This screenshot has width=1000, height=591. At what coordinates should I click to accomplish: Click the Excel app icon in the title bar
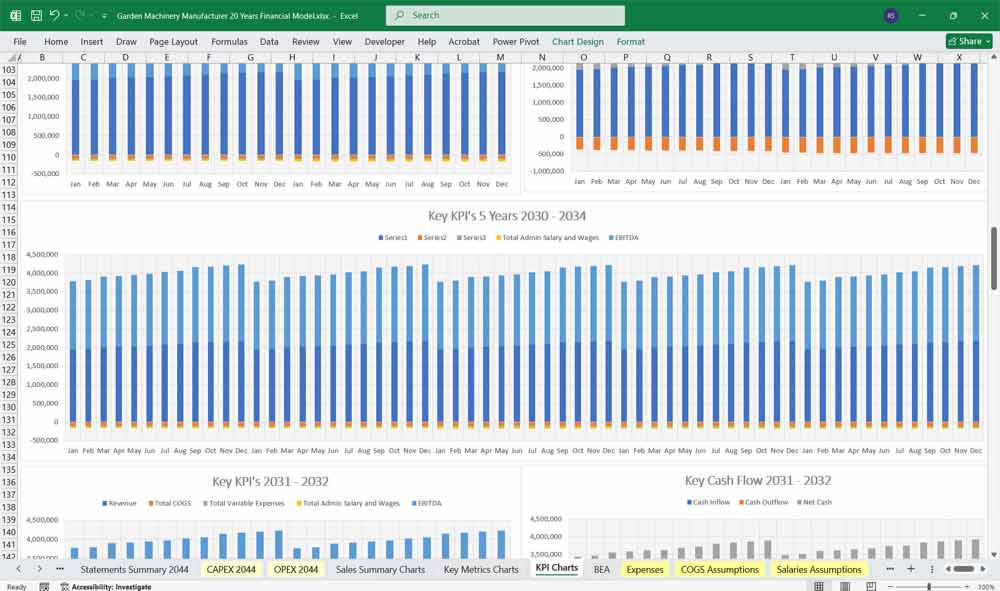[x=15, y=15]
